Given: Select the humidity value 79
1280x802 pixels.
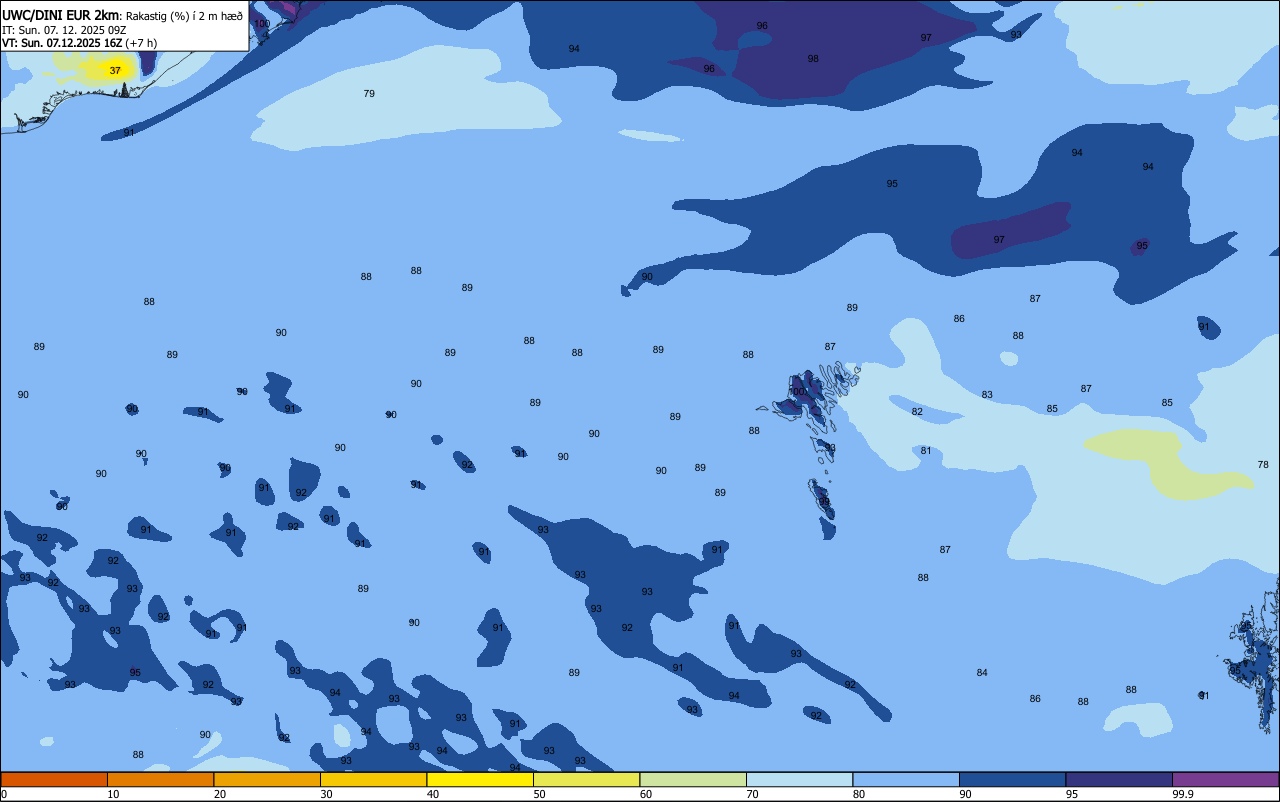Looking at the screenshot, I should click(369, 93).
